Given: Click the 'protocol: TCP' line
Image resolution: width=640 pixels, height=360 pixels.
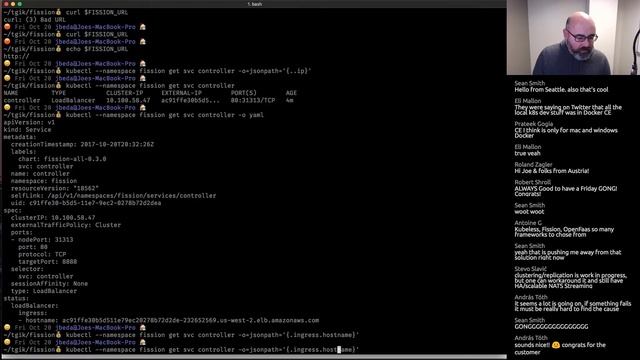Looking at the screenshot, I should (x=42, y=255).
